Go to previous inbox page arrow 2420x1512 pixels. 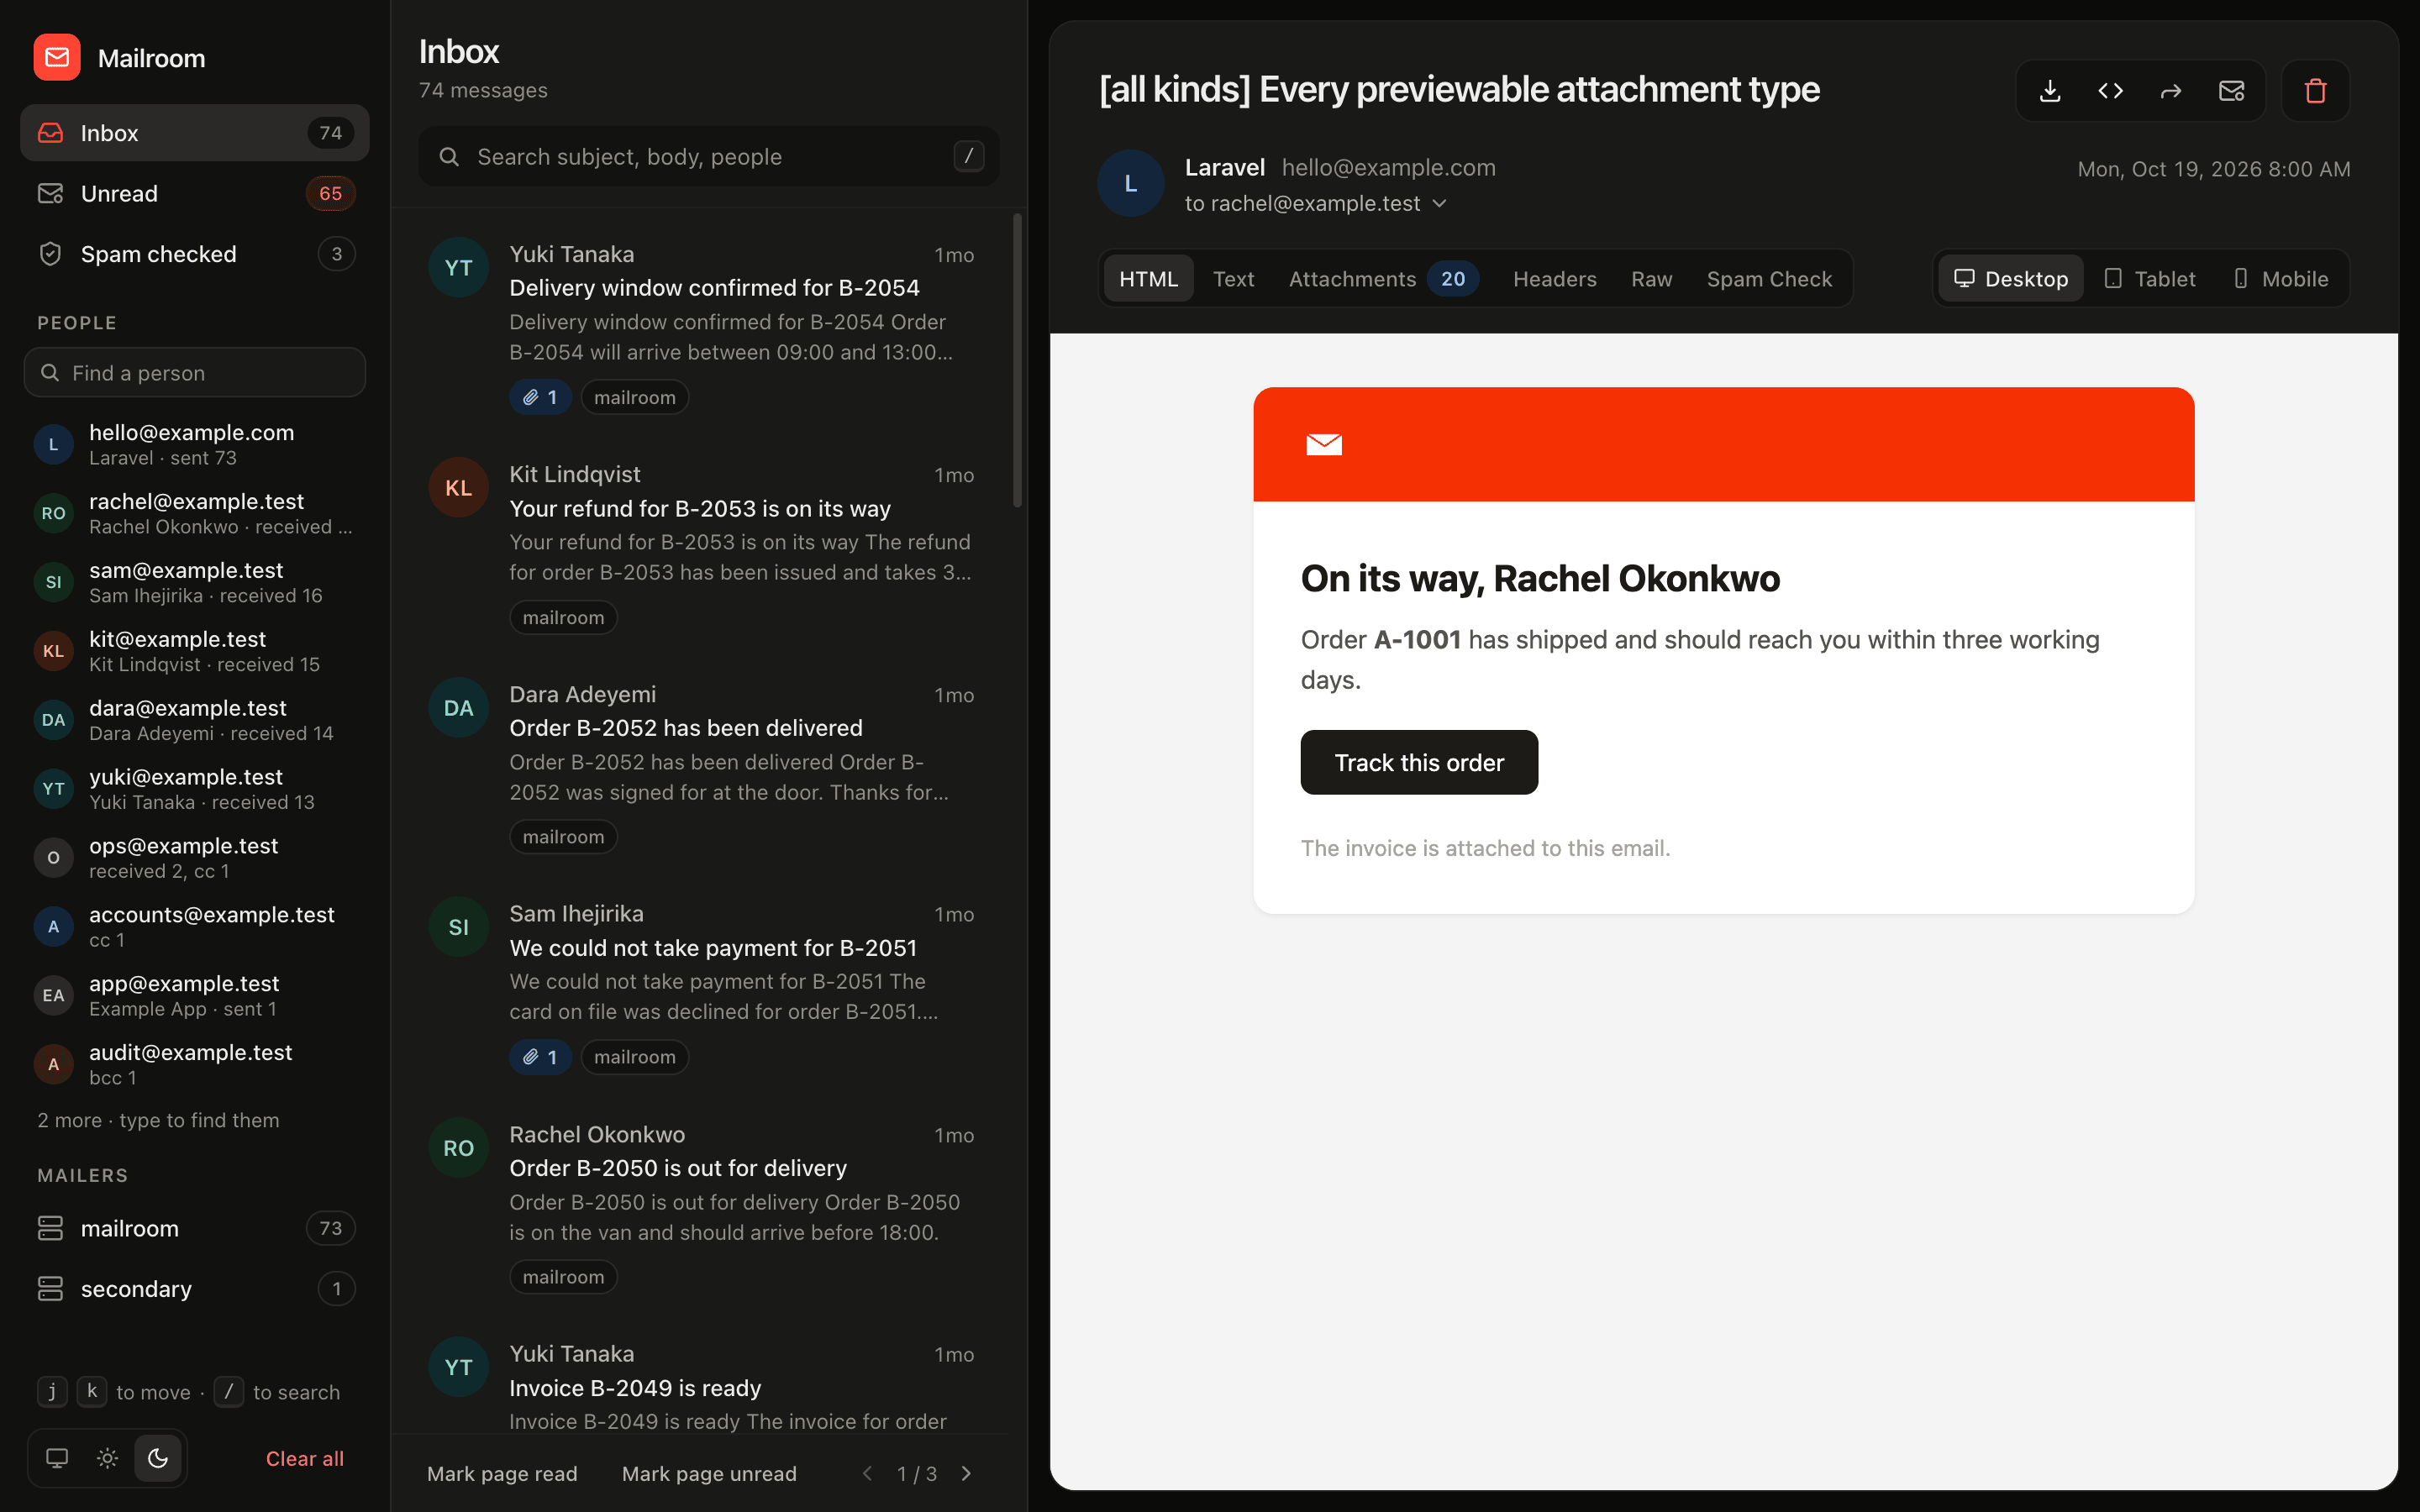867,1473
